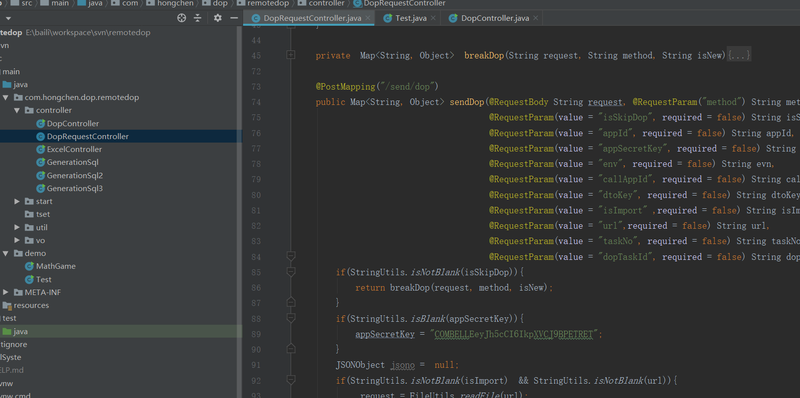Screen dimensions: 800x398
Task: Click the collapse all icon in Project panel
Action: [198, 18]
